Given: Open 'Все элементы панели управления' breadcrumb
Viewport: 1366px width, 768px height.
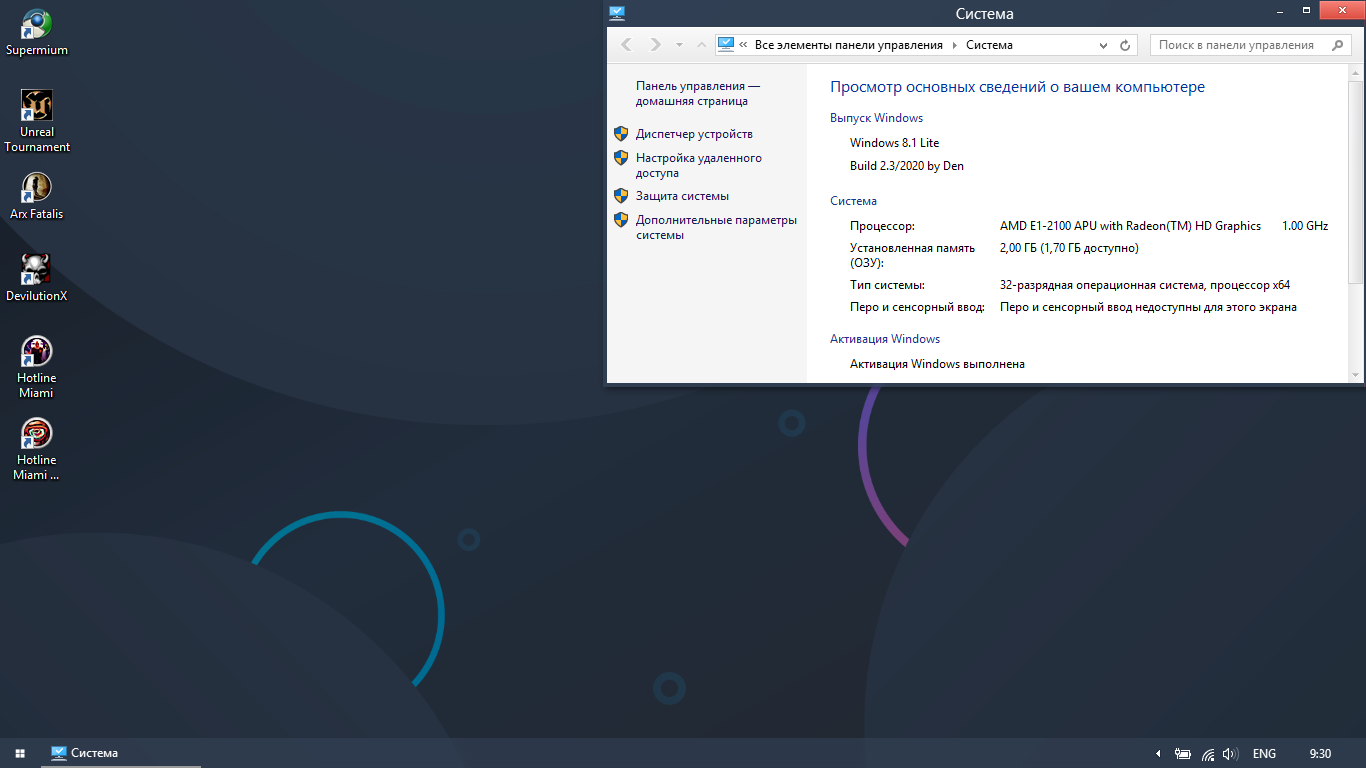Looking at the screenshot, I should 849,45.
